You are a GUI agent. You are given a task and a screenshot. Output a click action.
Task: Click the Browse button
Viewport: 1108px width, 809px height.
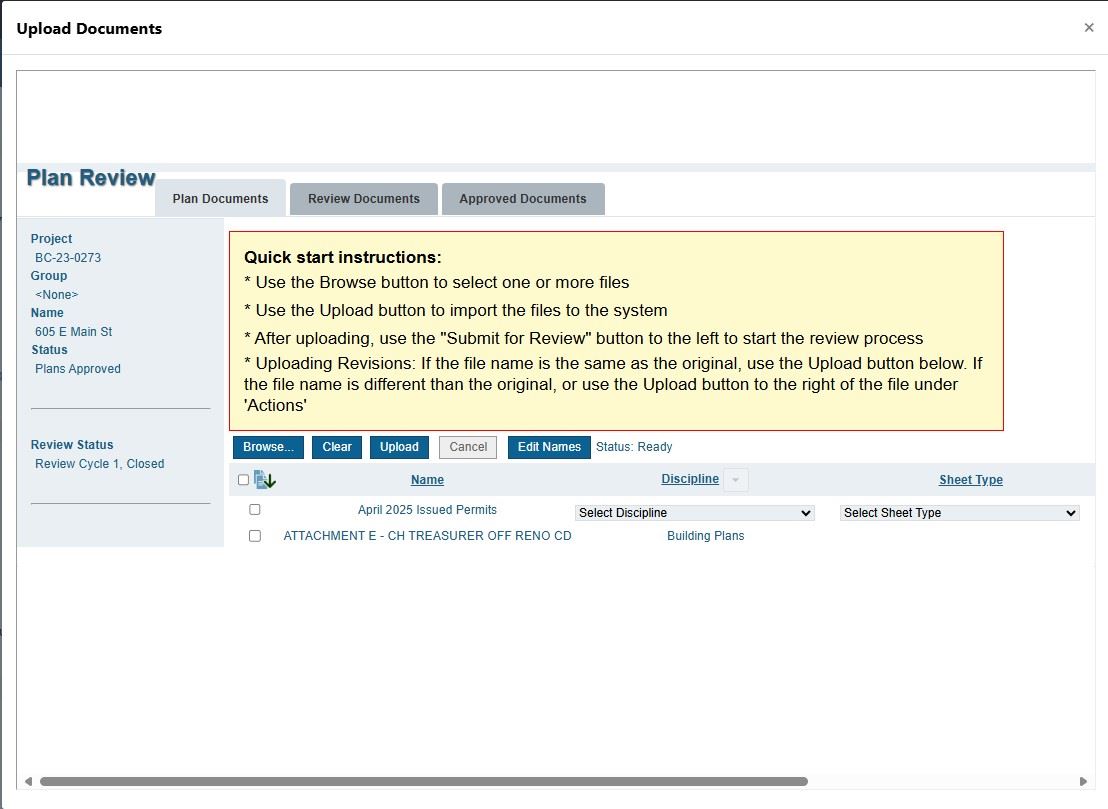(x=268, y=447)
